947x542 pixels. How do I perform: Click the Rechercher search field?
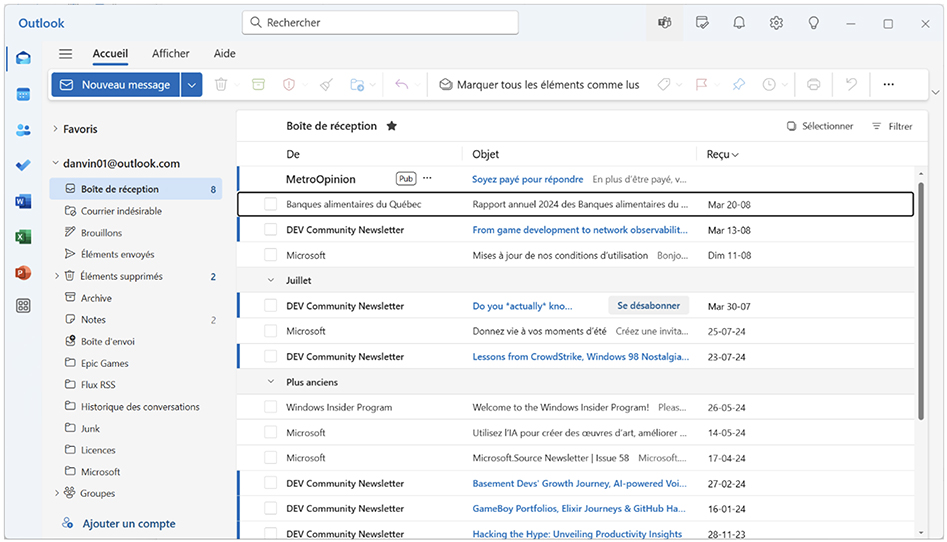click(380, 22)
